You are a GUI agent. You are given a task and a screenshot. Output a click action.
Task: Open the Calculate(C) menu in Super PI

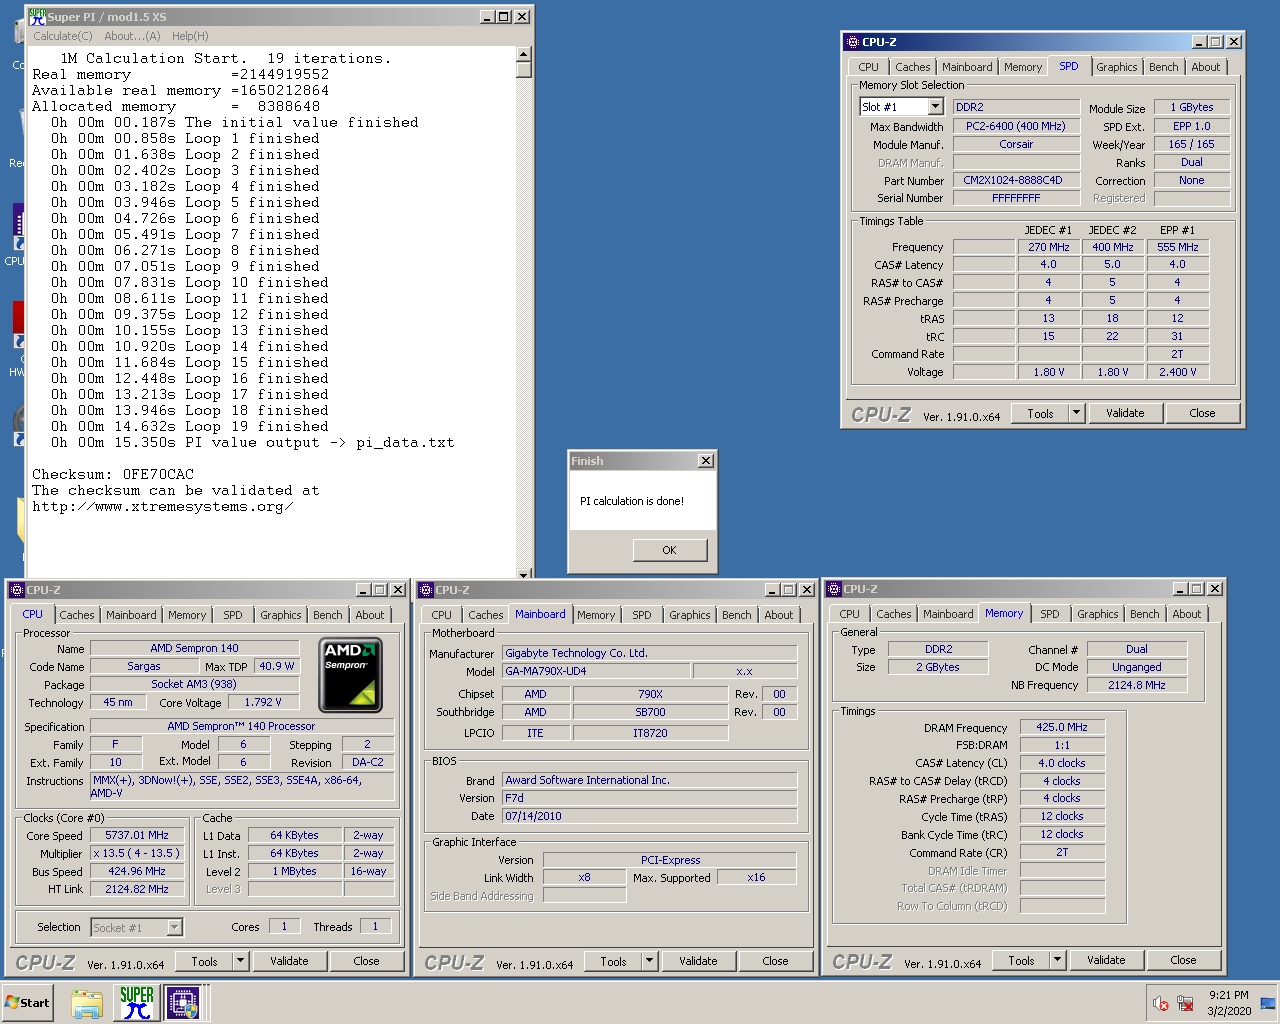[x=63, y=36]
